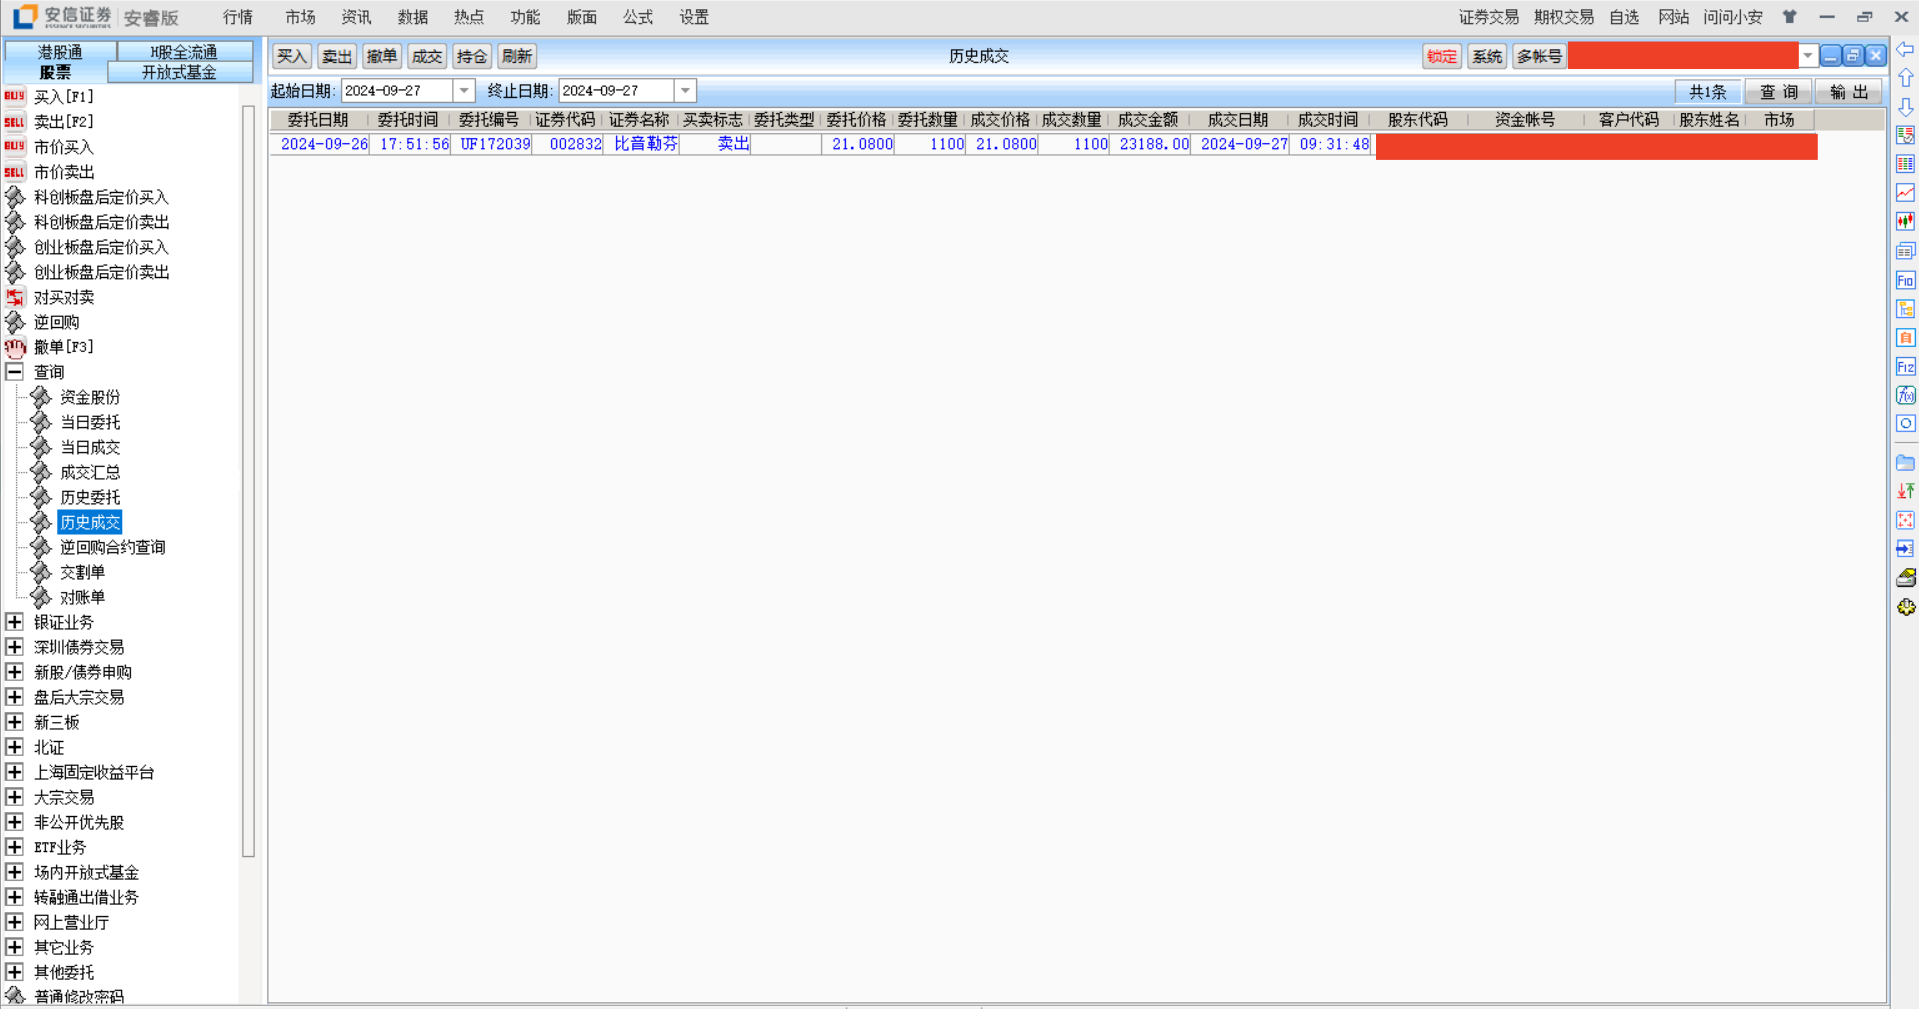1919x1009 pixels.
Task: Open the 终止日期 date dropdown arrow
Action: [685, 91]
